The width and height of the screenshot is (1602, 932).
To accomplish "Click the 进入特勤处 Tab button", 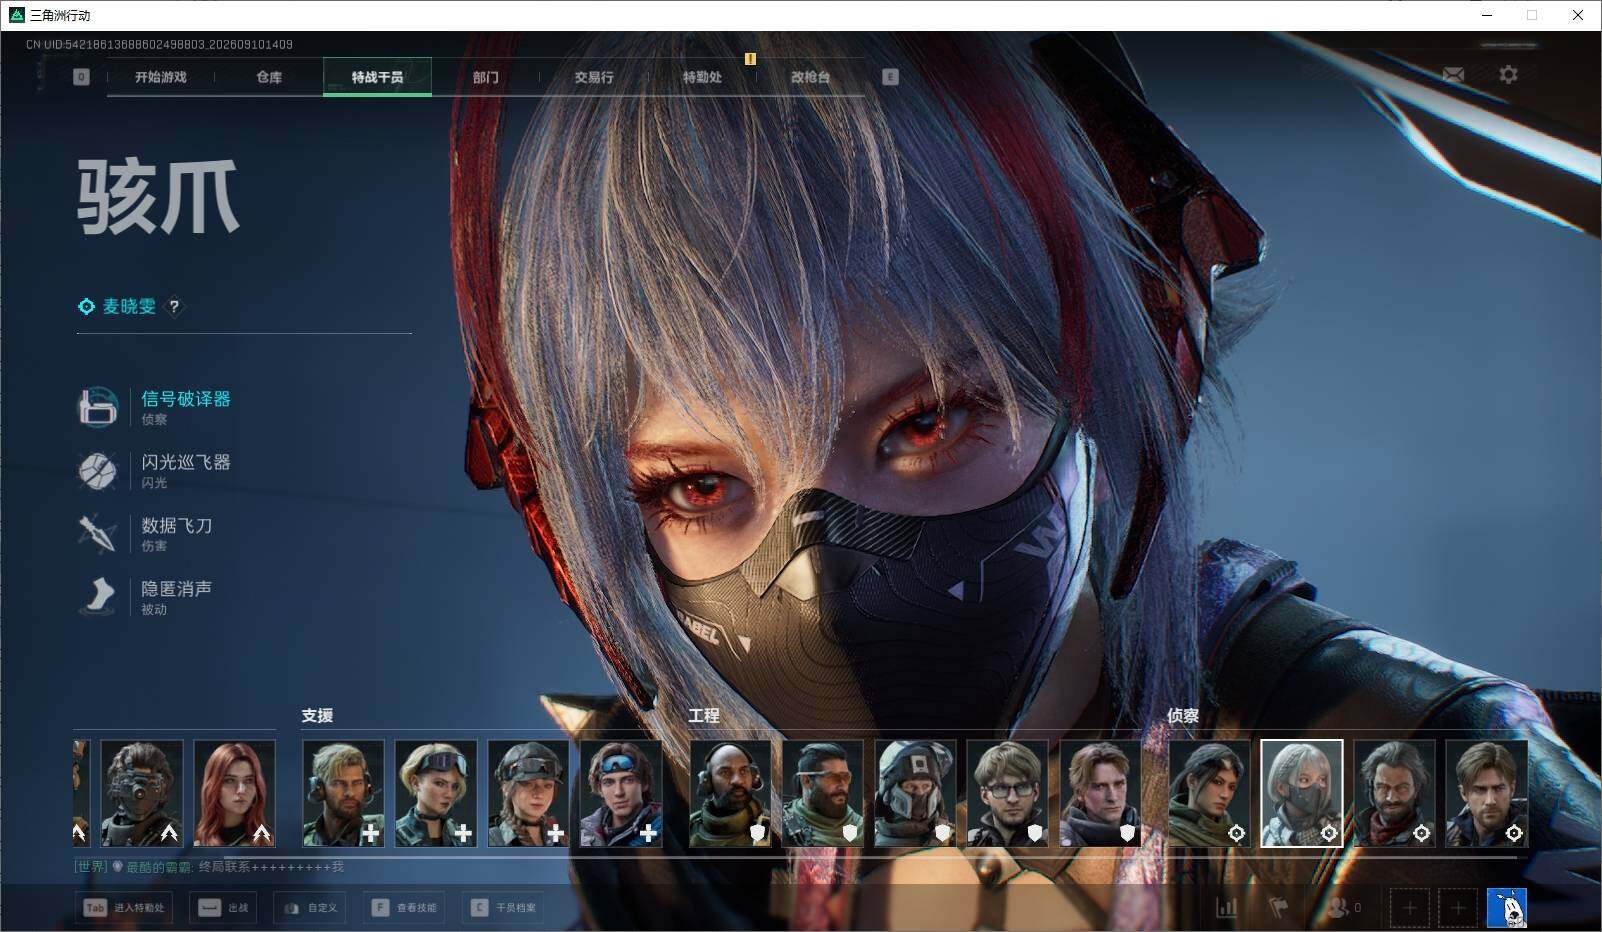I will click(123, 907).
